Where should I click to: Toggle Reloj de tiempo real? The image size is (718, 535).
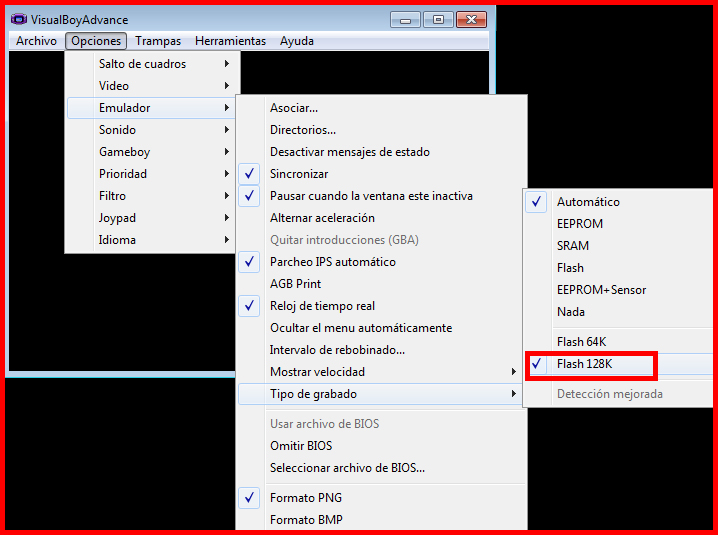click(381, 306)
